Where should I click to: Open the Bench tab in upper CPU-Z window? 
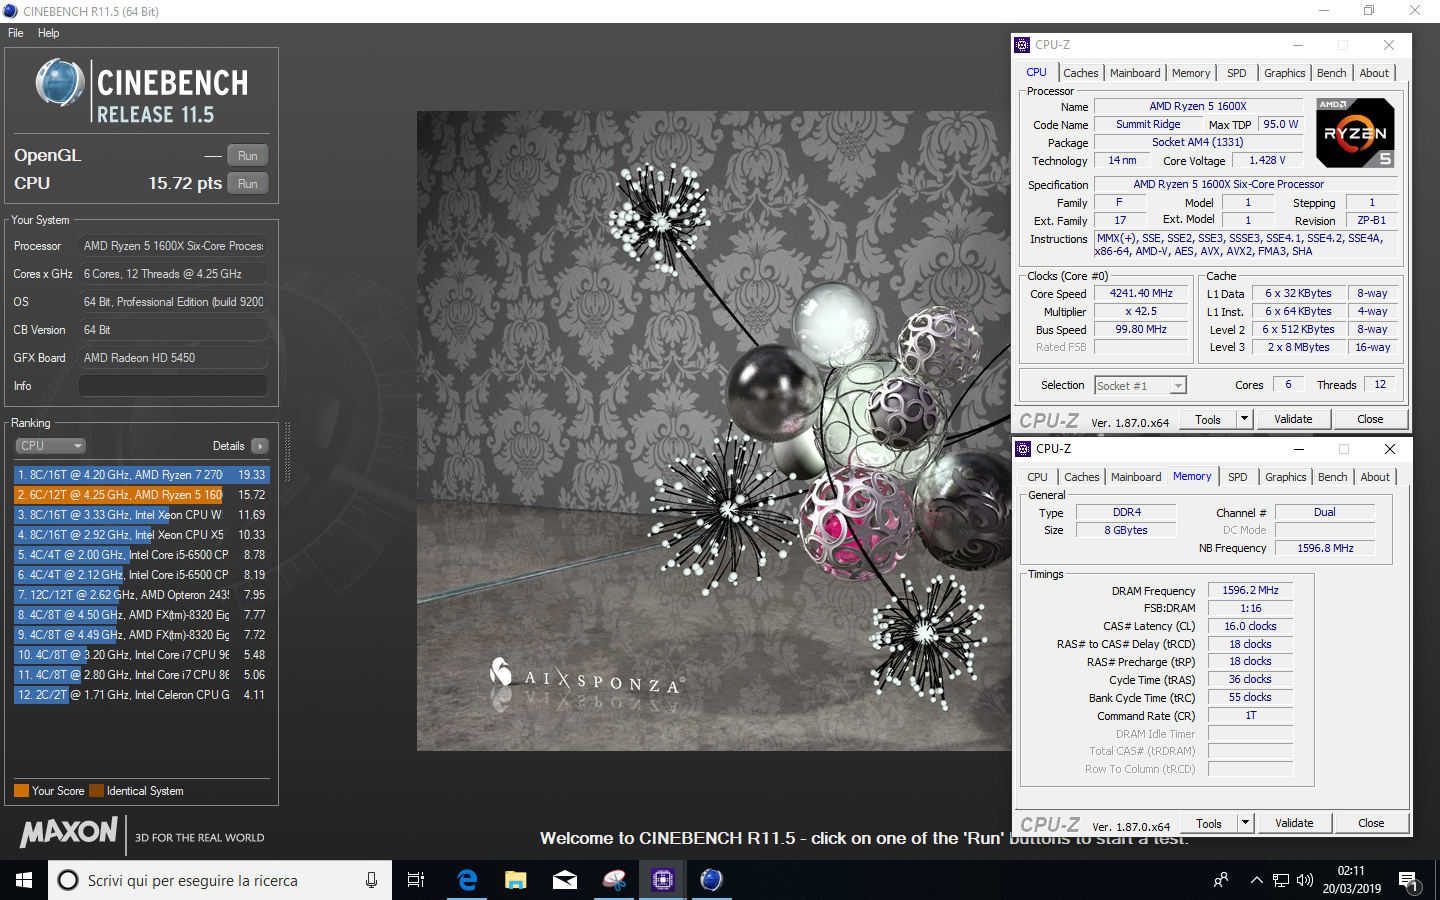click(x=1331, y=73)
